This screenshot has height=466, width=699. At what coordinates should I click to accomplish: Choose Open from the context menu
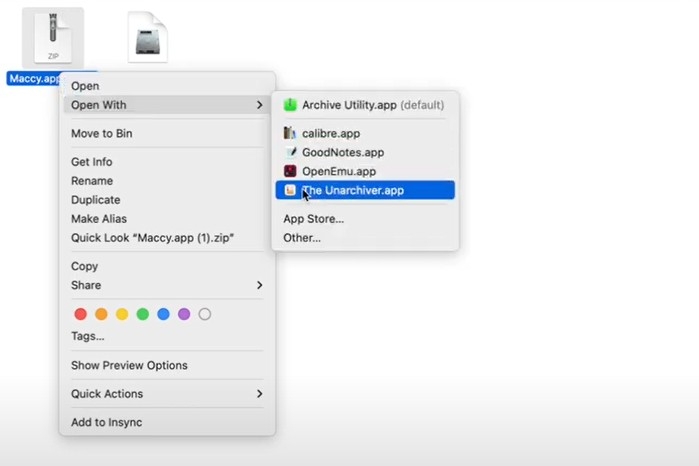click(167, 86)
